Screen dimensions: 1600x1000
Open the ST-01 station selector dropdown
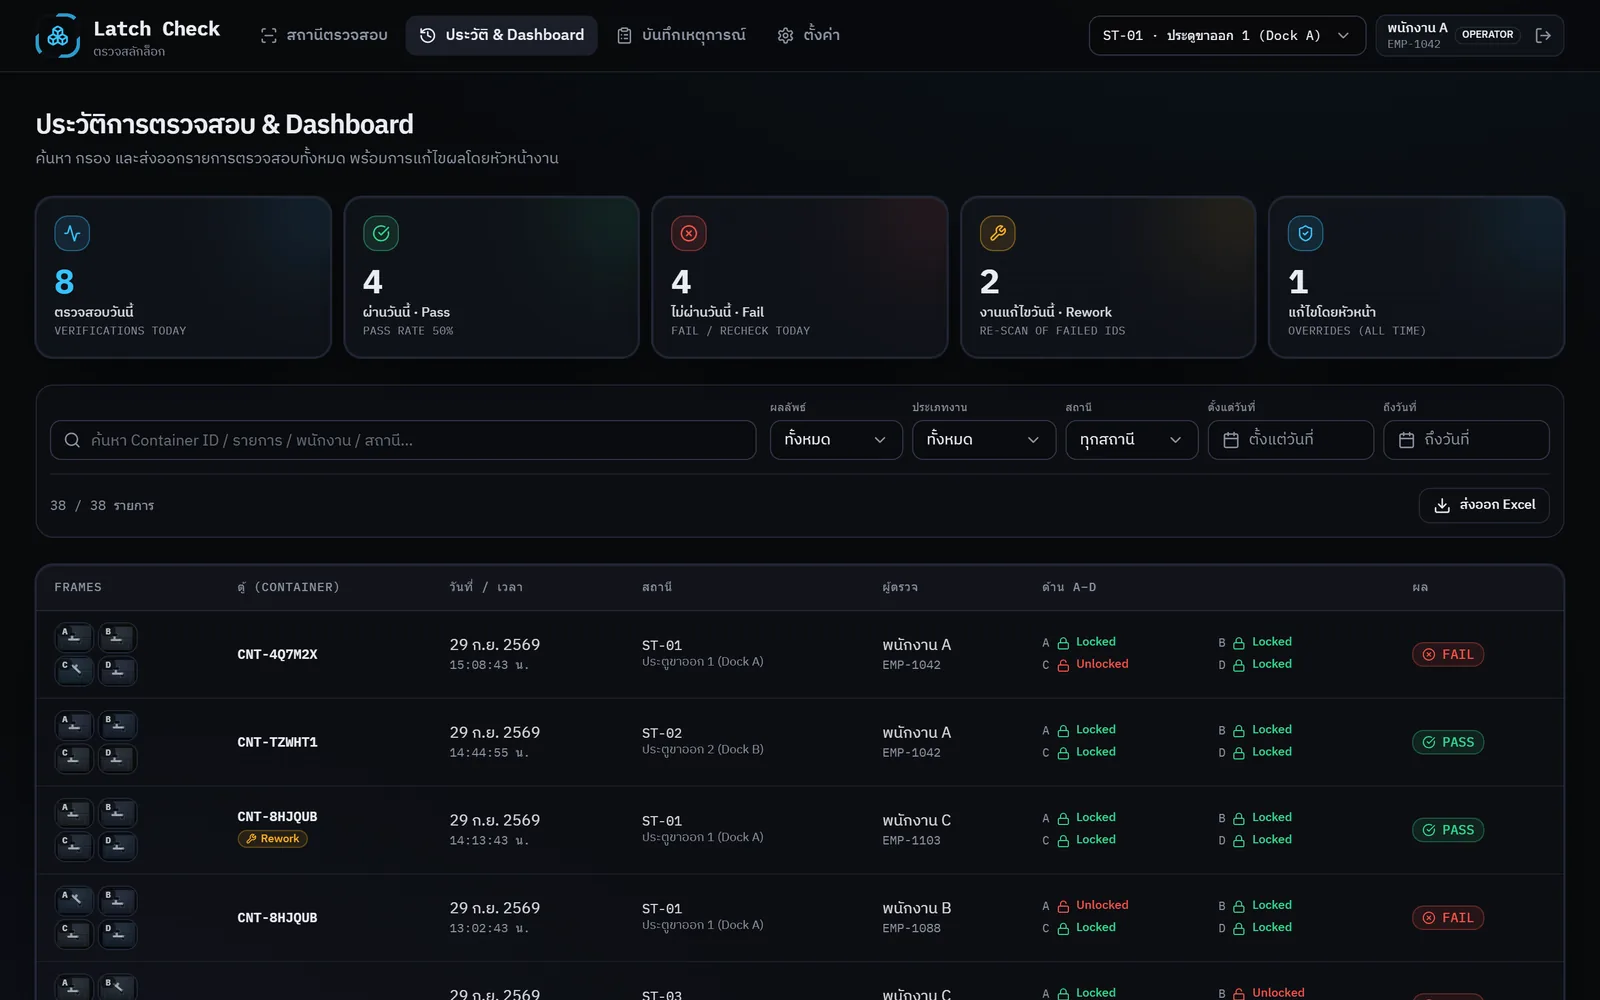pos(1227,36)
